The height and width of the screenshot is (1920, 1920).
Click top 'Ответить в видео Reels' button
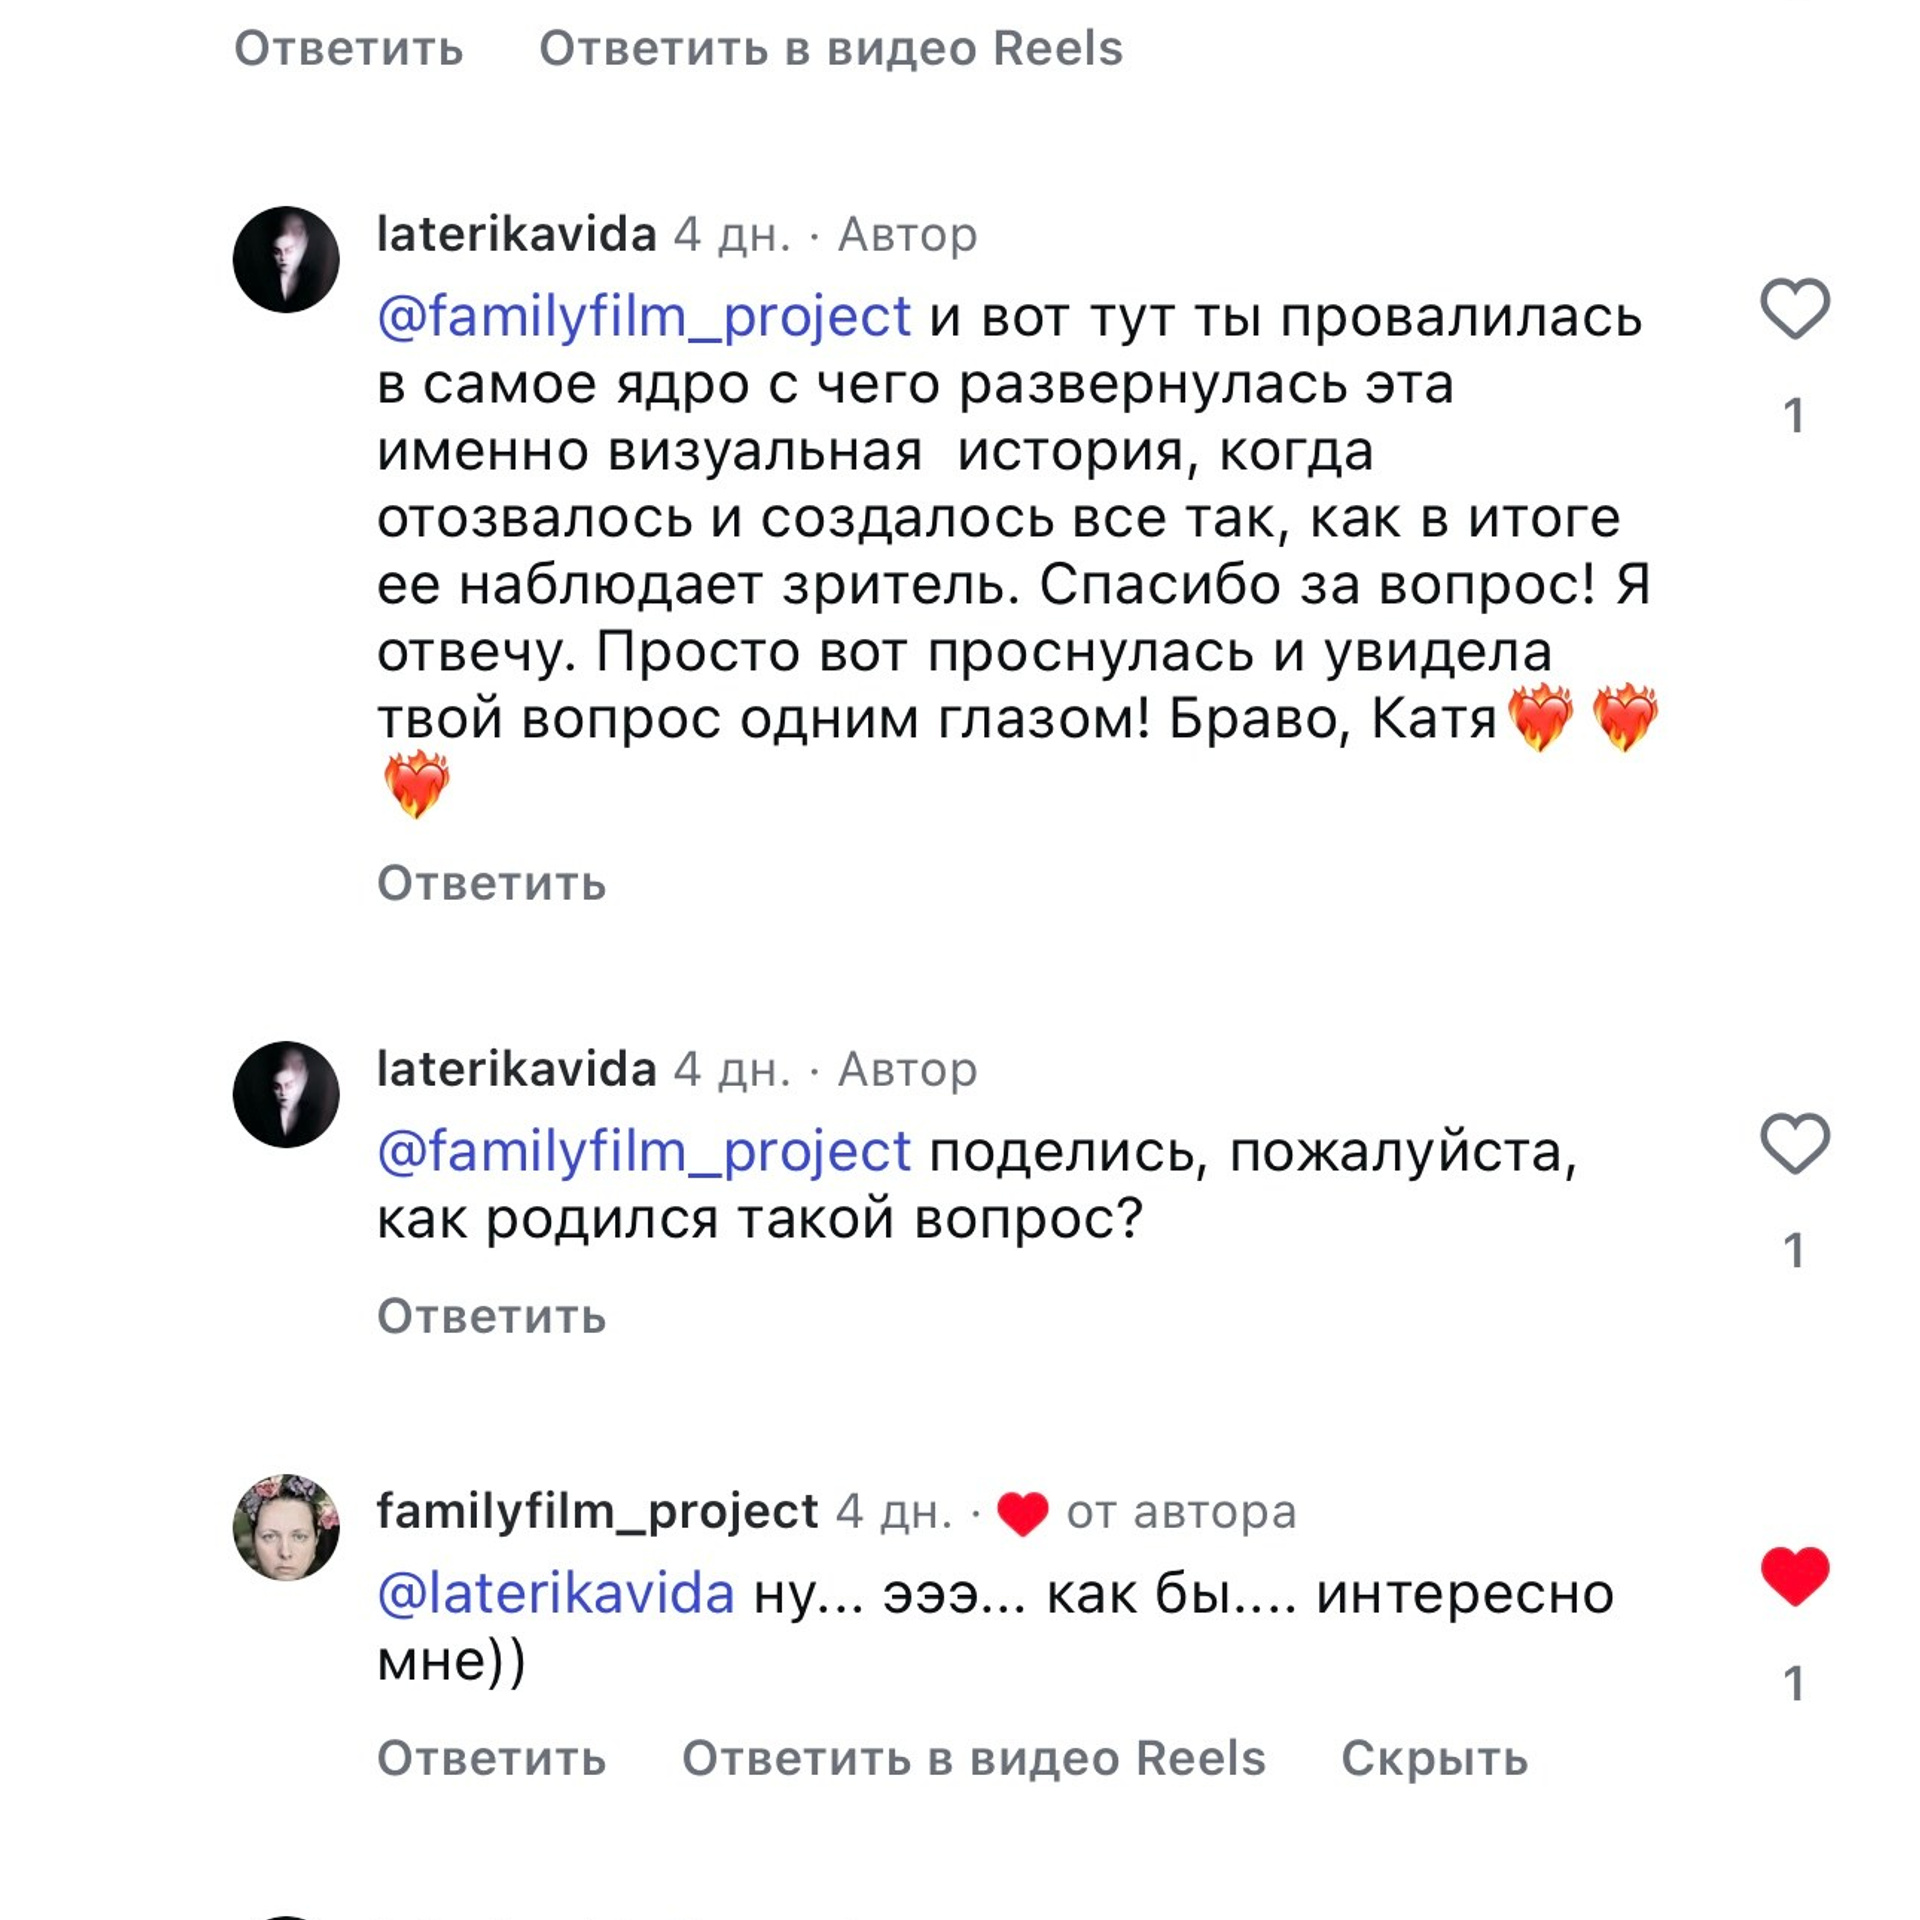point(830,48)
